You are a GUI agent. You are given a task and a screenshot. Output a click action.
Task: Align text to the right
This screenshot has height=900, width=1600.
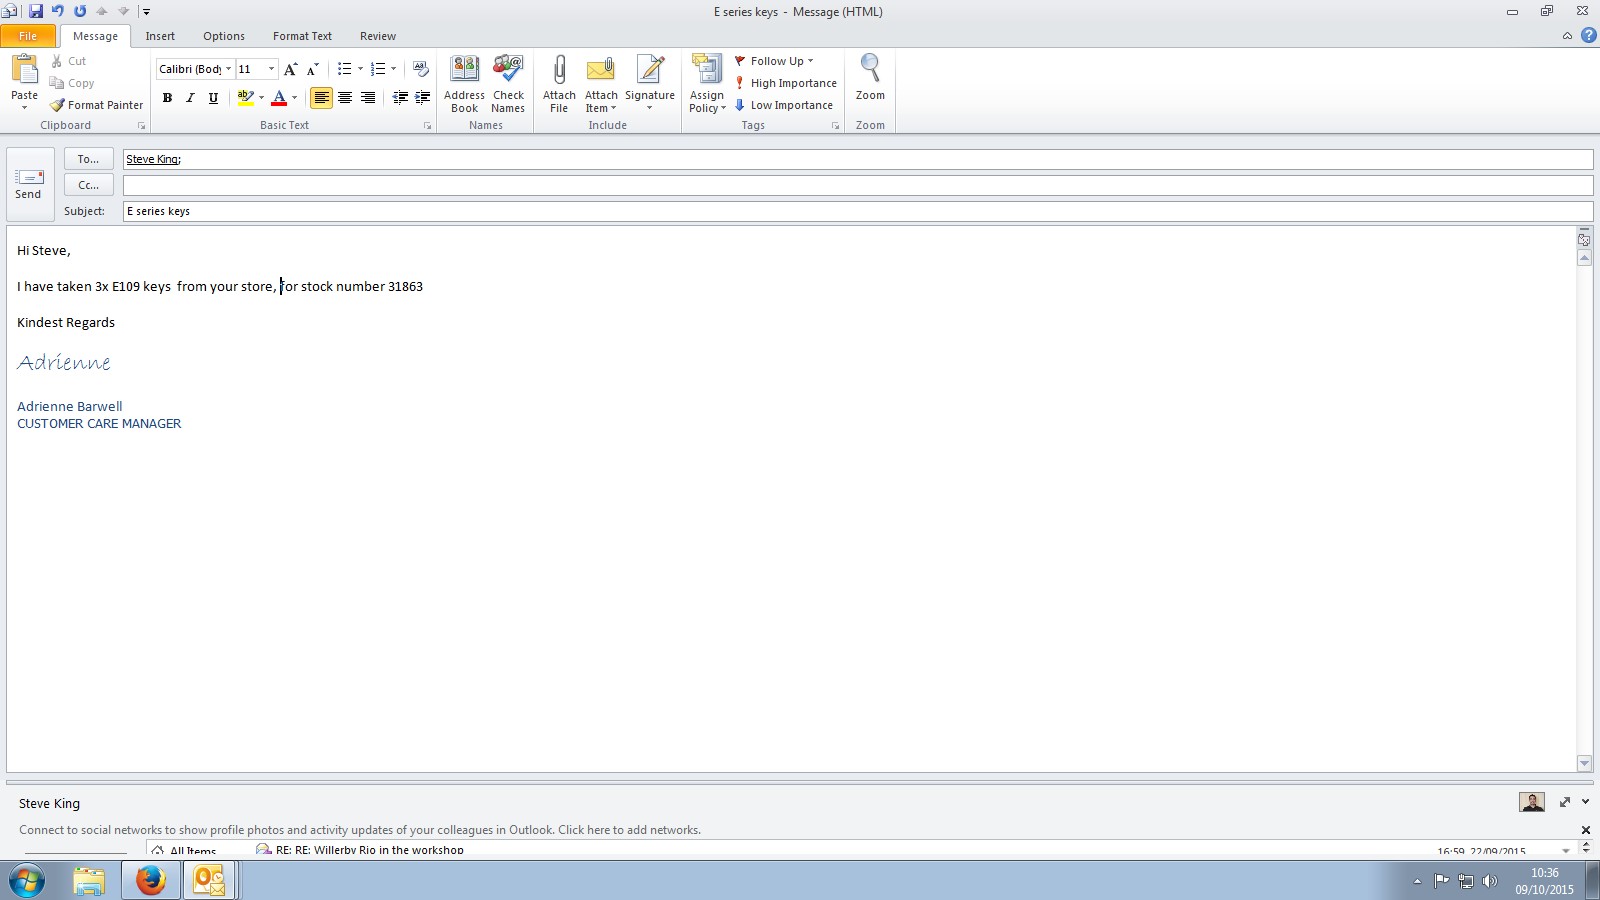pos(368,97)
